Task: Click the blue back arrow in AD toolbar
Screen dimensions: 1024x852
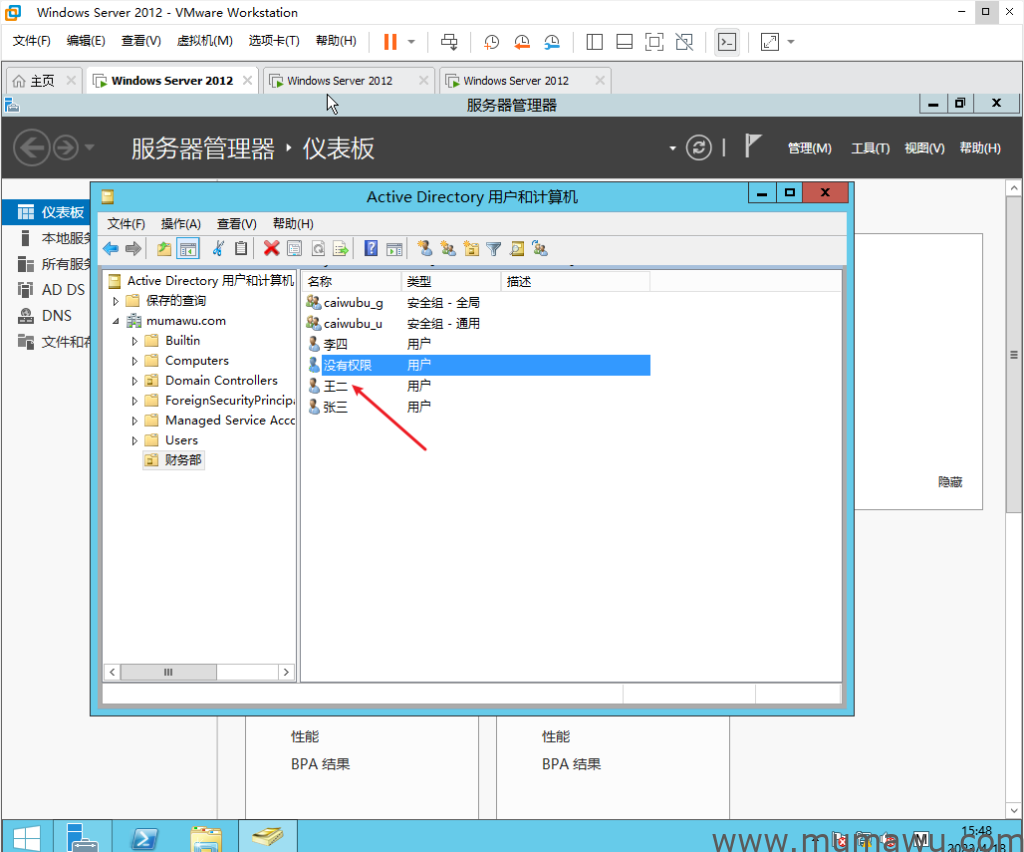Action: coord(111,249)
